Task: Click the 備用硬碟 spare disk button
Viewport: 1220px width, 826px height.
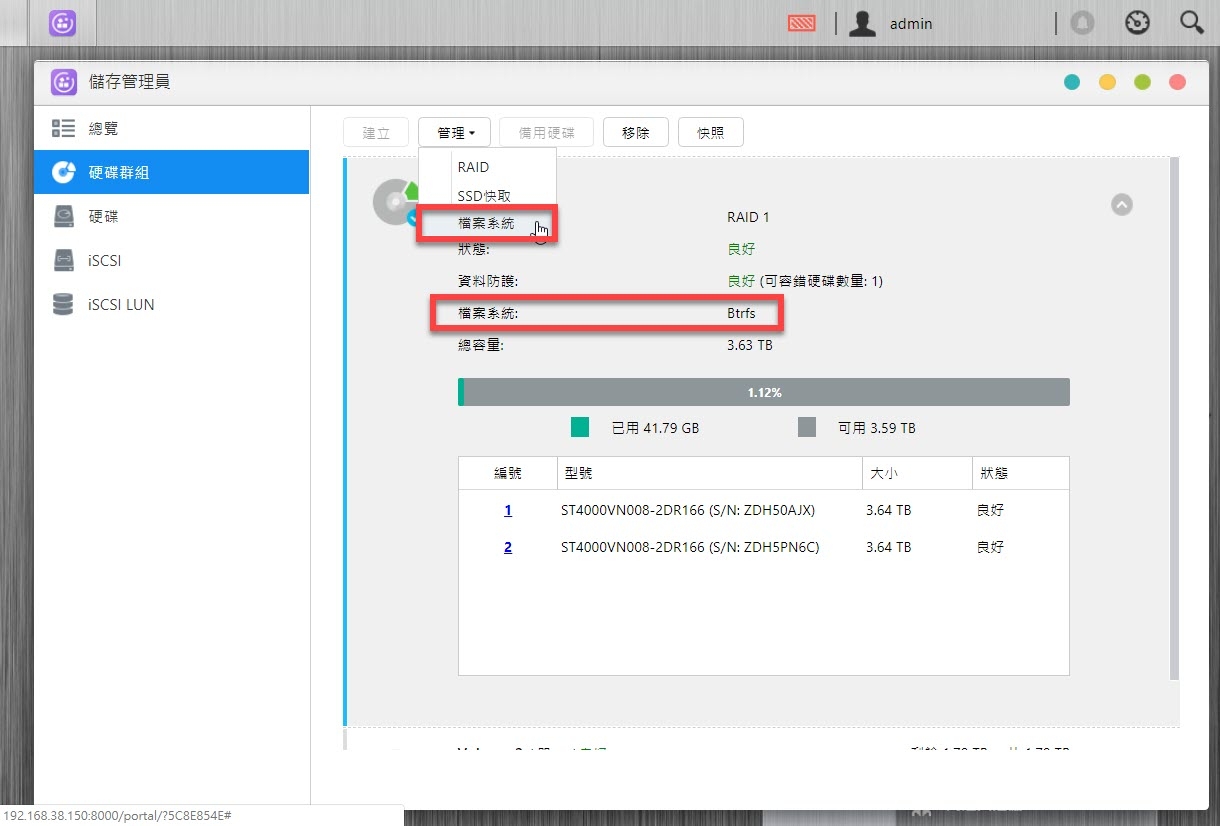Action: point(546,133)
